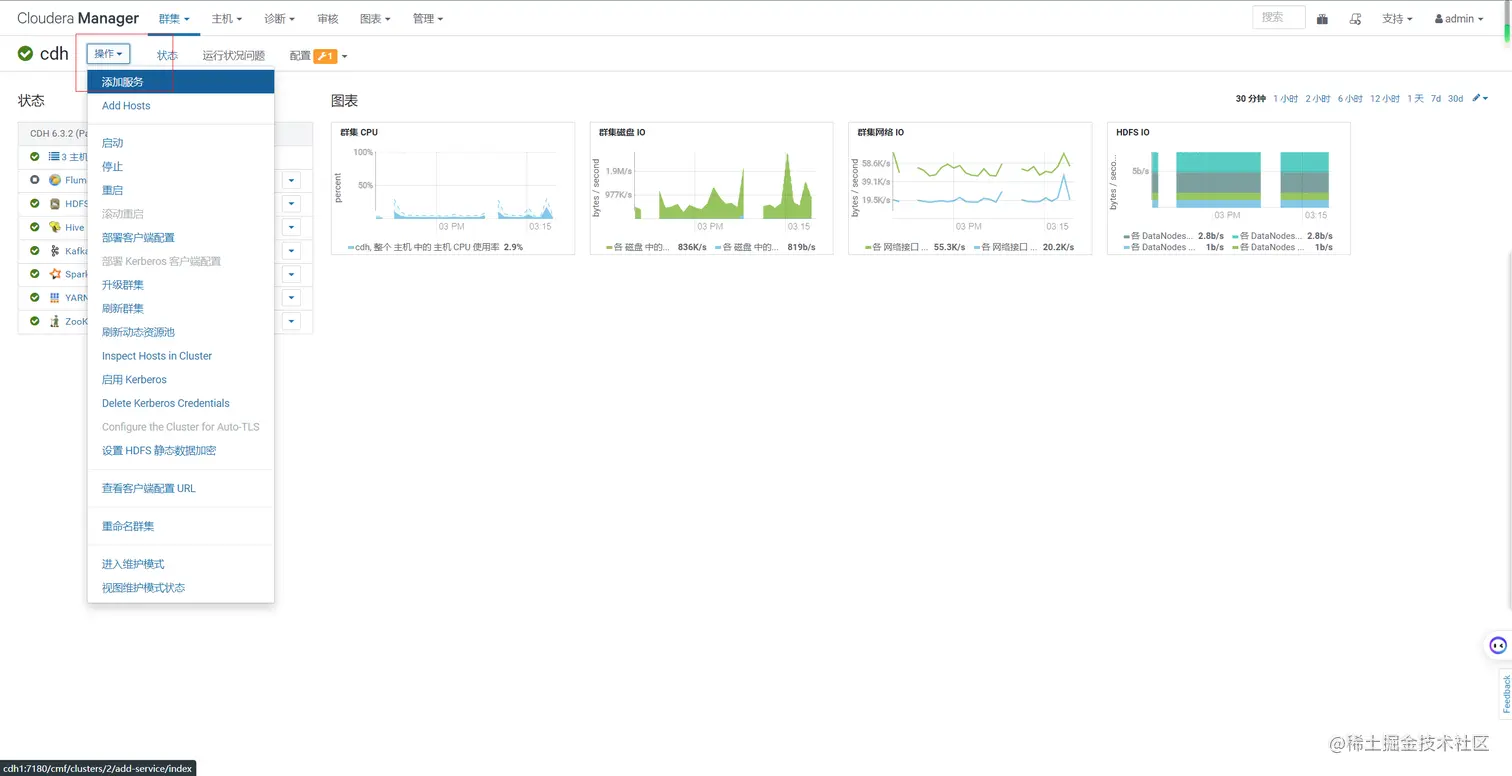Viewport: 1512px width, 776px height.
Task: Click the hosts list icon beside 3 主机
Action: (55, 156)
